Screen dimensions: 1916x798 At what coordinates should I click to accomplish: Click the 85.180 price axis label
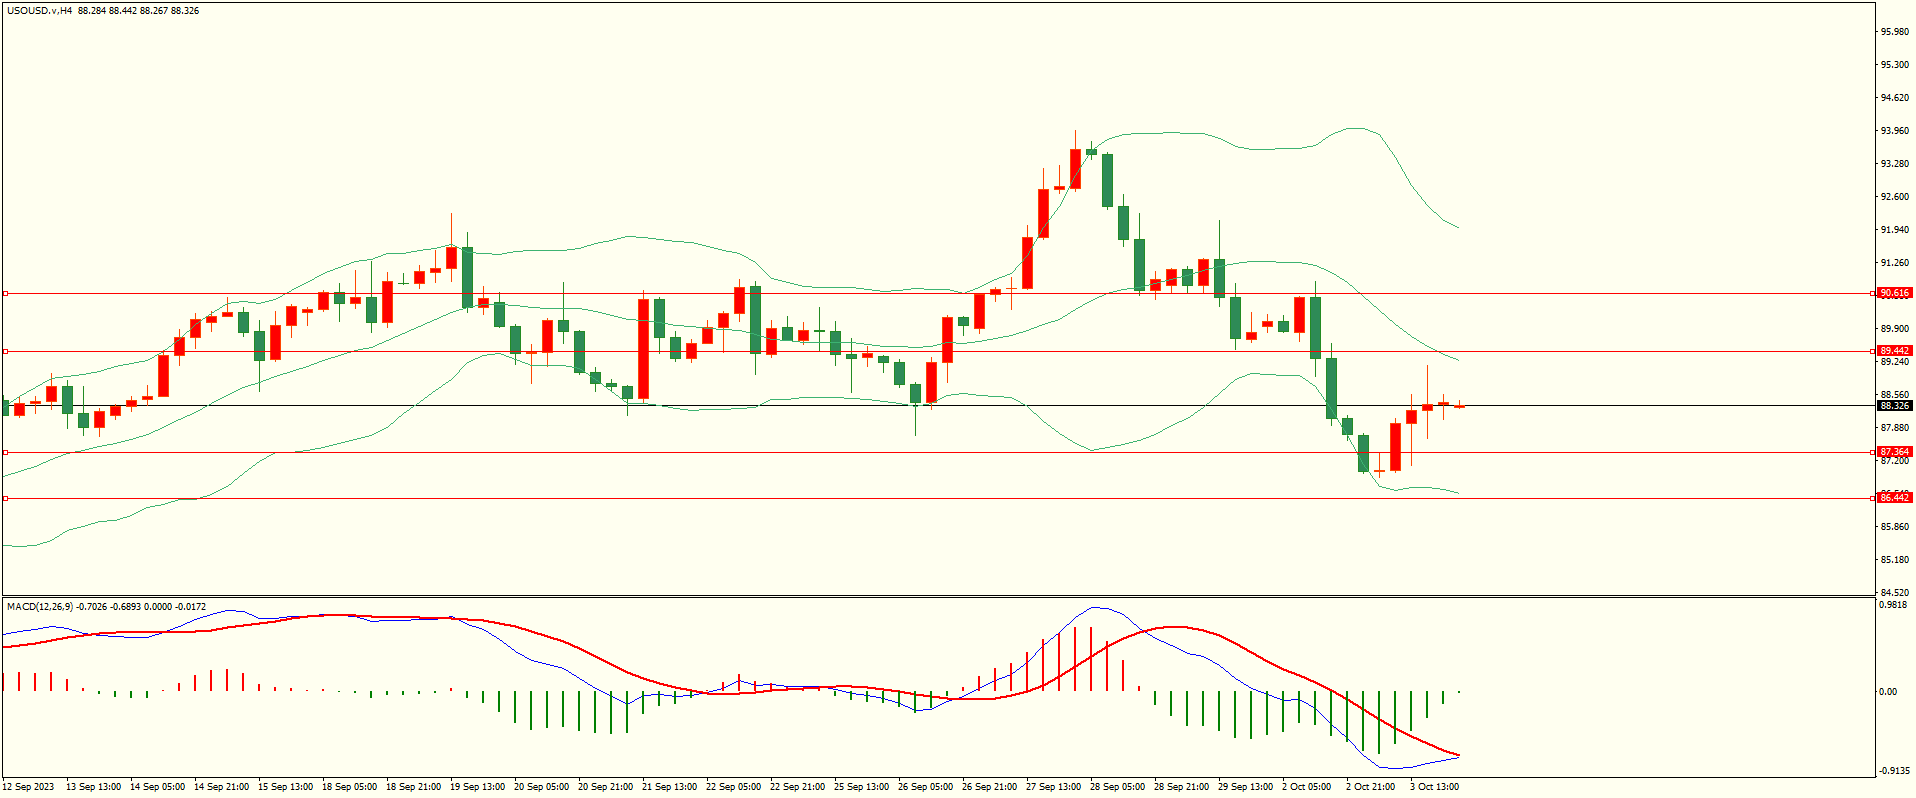coord(1895,560)
